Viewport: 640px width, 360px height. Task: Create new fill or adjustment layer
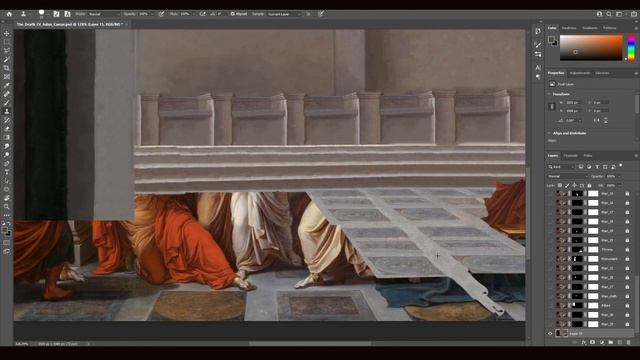tap(602, 342)
